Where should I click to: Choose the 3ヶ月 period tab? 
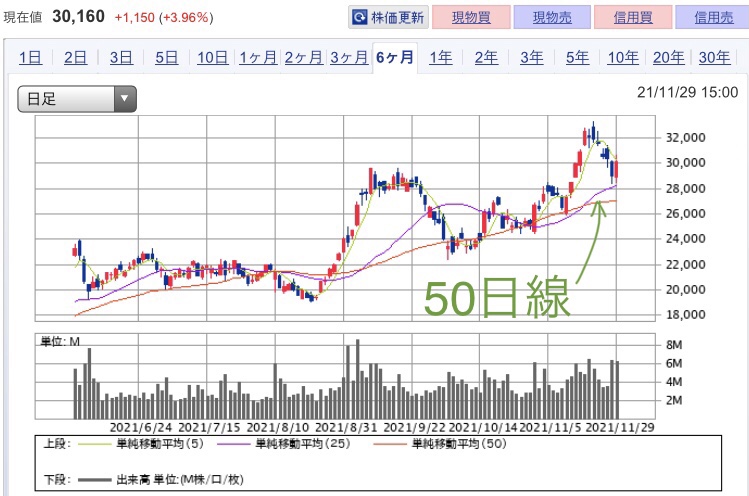point(348,57)
